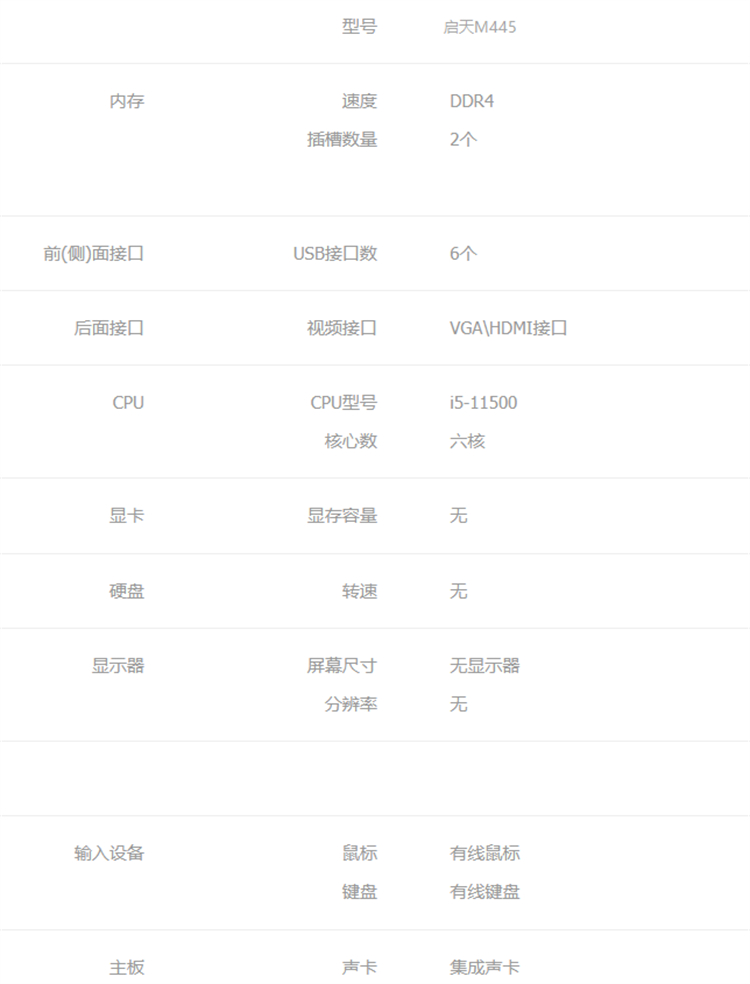The image size is (750, 984).
Task: Select the 集成声卡 sound card value
Action: click(x=484, y=967)
